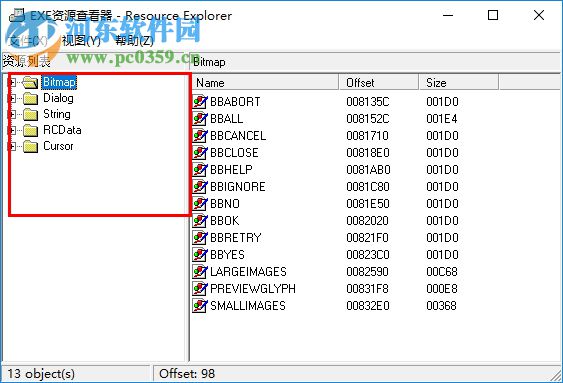
Task: Select the PREVIEWGLYPH resource name
Action: (x=253, y=289)
